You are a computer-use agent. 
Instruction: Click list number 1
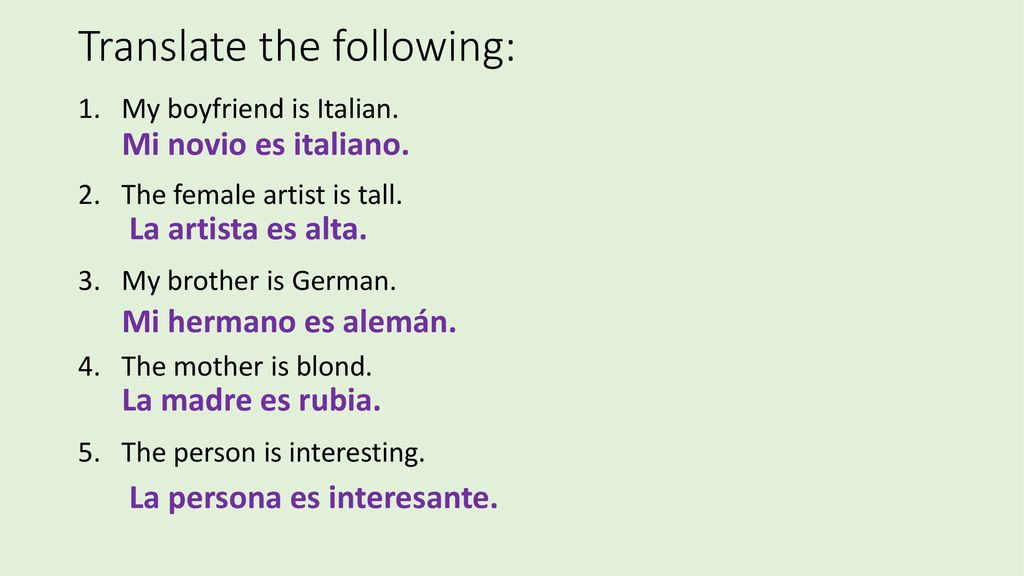89,109
